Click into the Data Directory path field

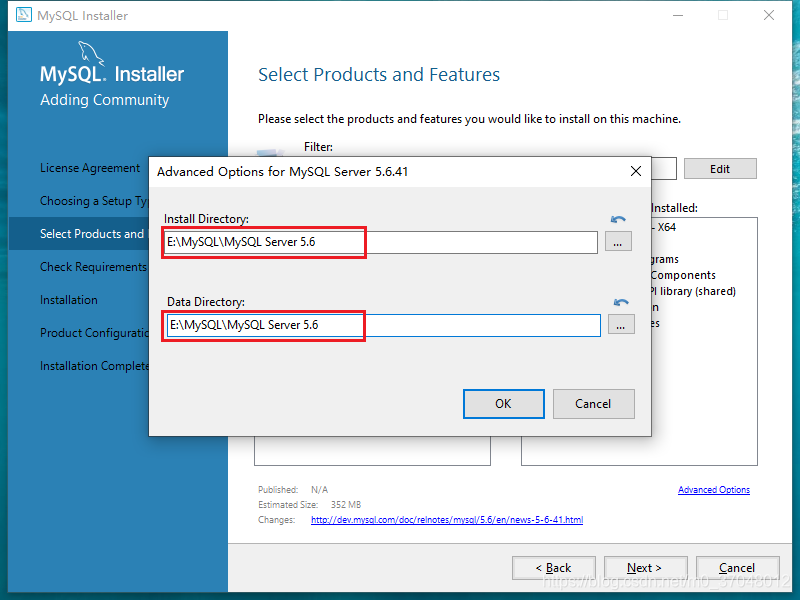(384, 326)
